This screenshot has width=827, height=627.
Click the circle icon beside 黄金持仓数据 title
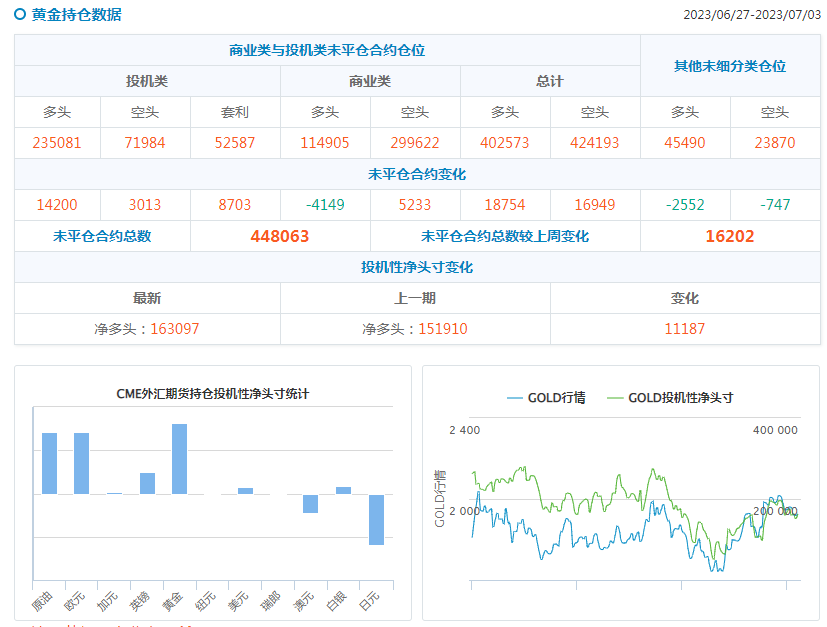coord(20,15)
